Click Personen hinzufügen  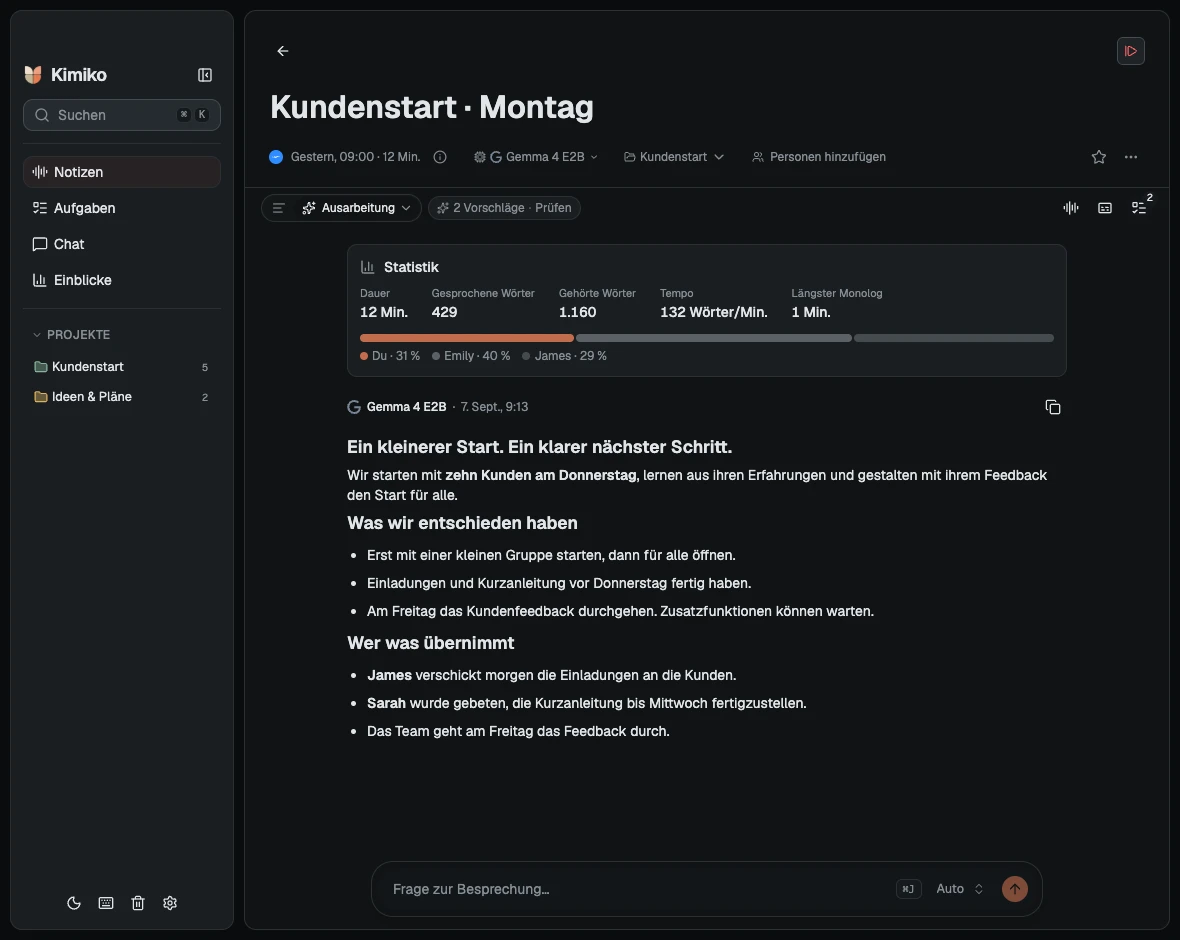pos(819,157)
